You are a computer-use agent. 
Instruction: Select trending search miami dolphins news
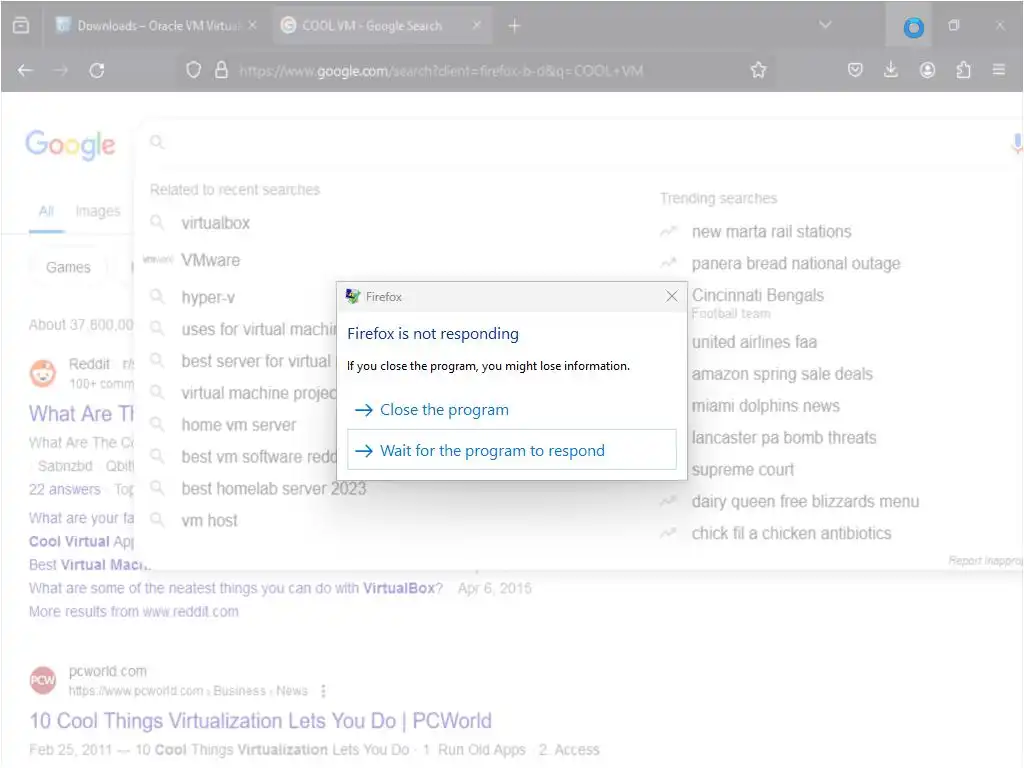click(765, 406)
